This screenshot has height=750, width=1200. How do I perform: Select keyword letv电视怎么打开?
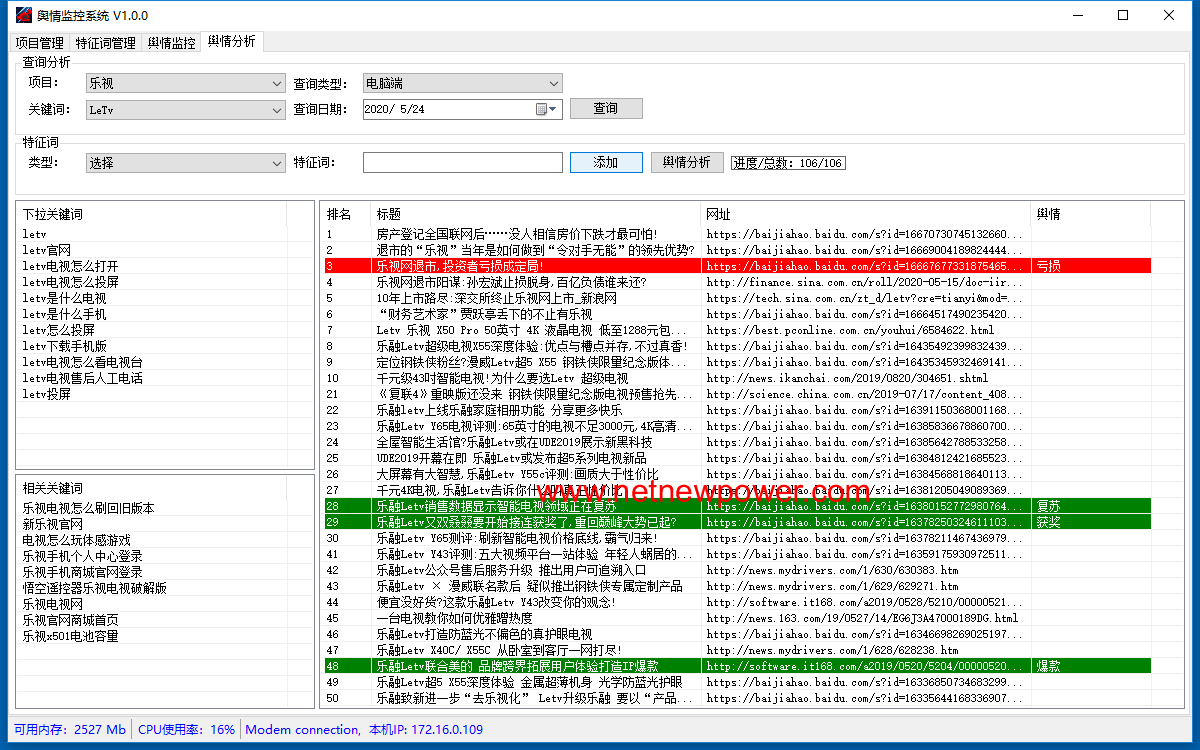(70, 266)
